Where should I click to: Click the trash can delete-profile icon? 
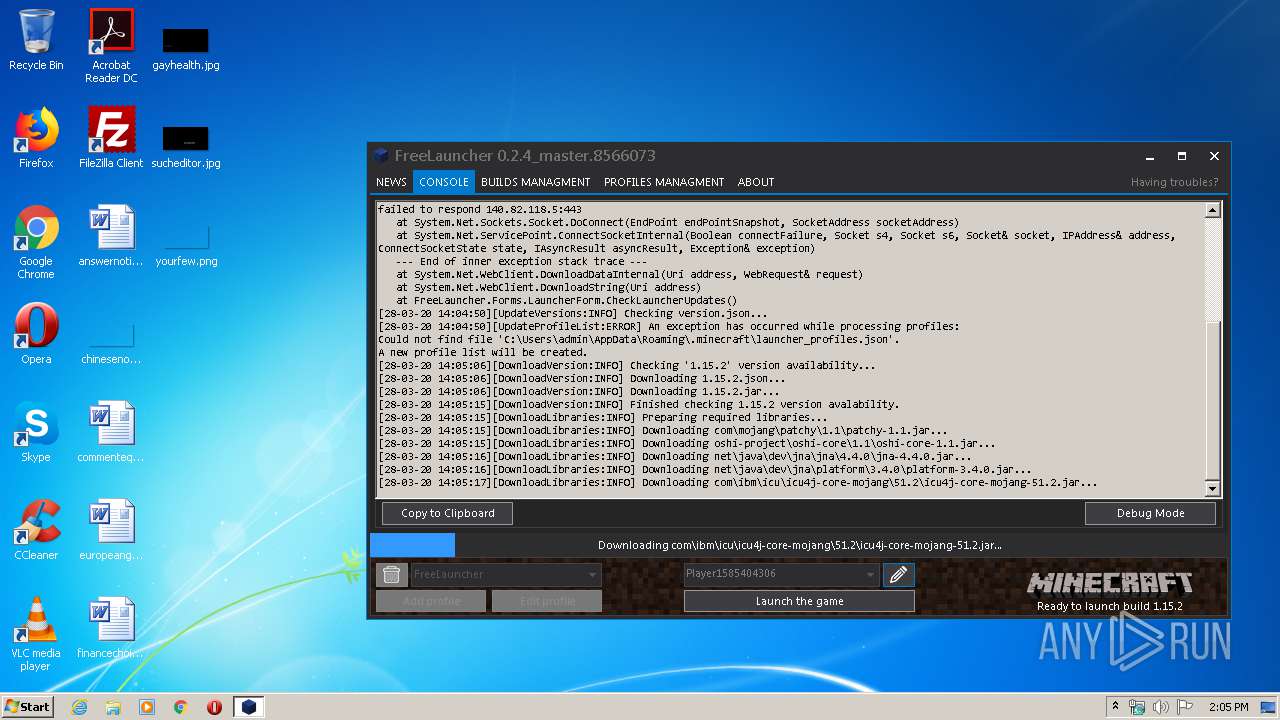pos(391,574)
